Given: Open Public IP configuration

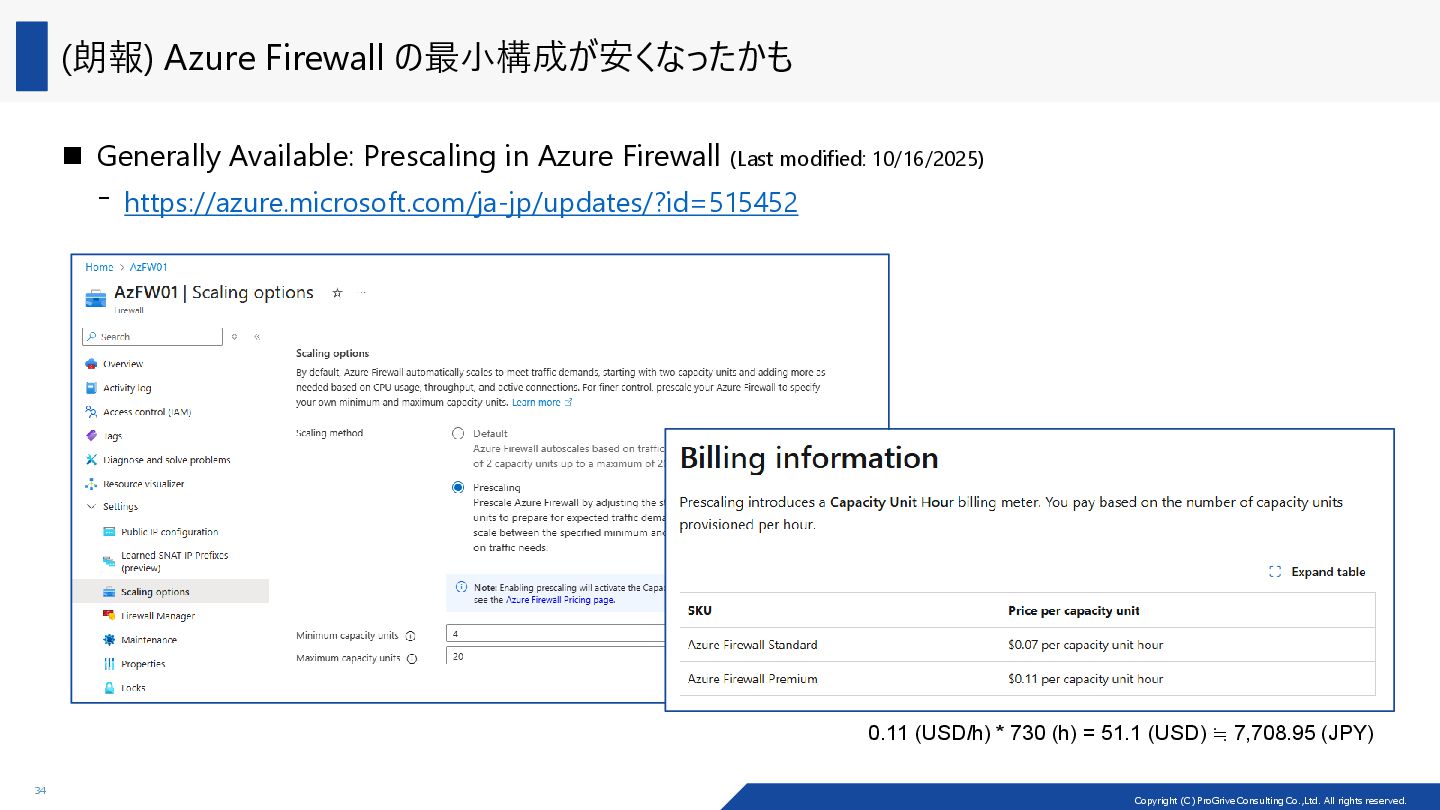Looking at the screenshot, I should pyautogui.click(x=170, y=532).
